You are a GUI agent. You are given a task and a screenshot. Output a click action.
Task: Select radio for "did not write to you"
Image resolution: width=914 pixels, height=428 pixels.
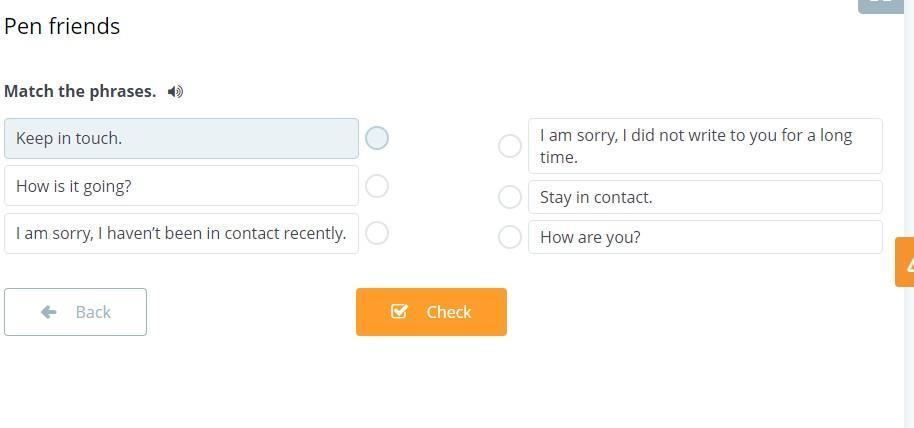(510, 146)
